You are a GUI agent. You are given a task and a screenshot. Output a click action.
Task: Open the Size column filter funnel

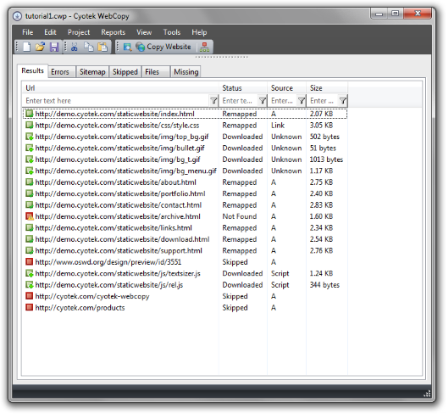[x=343, y=100]
